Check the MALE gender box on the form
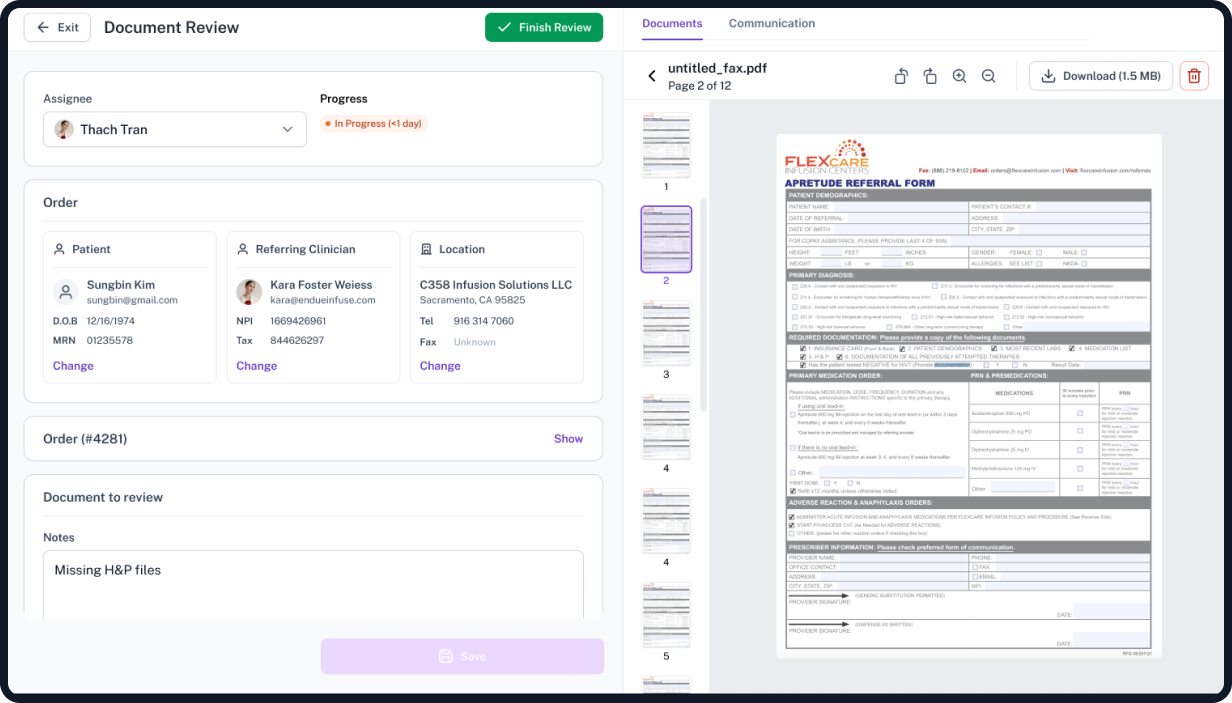This screenshot has height=703, width=1232. coord(1085,253)
